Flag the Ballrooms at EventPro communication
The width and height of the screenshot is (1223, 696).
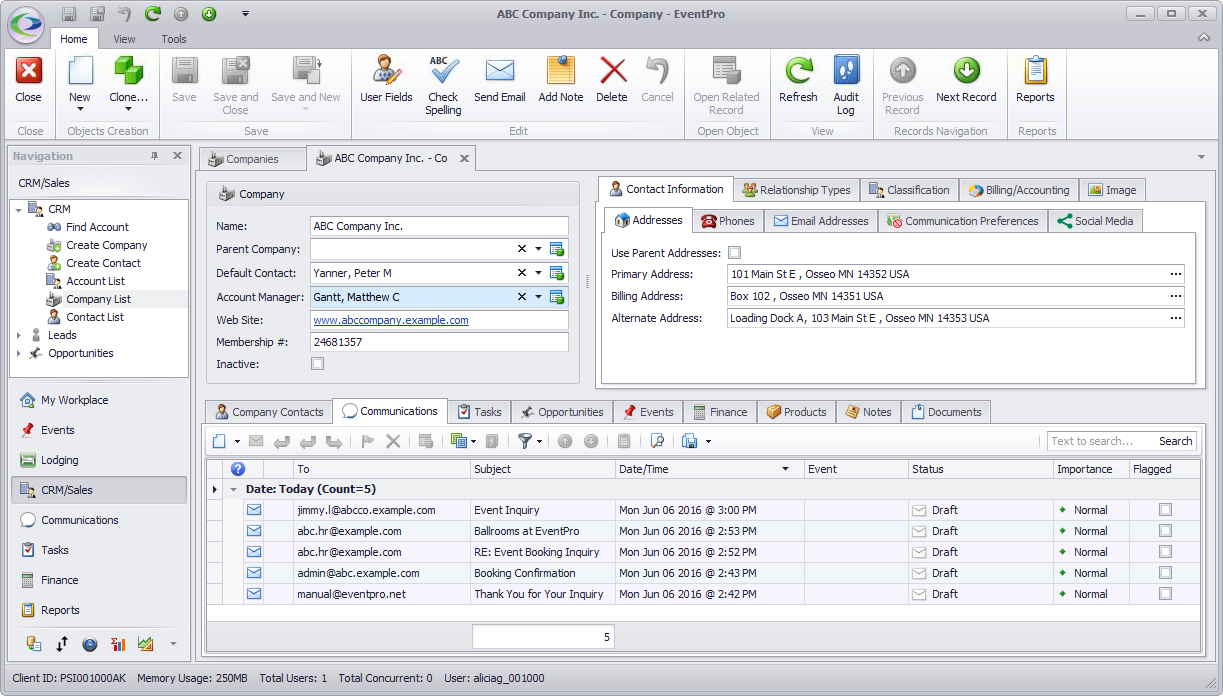click(x=1165, y=531)
